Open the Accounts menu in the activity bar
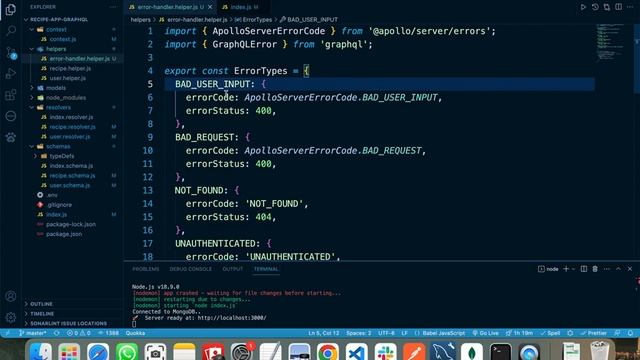 tap(11, 296)
